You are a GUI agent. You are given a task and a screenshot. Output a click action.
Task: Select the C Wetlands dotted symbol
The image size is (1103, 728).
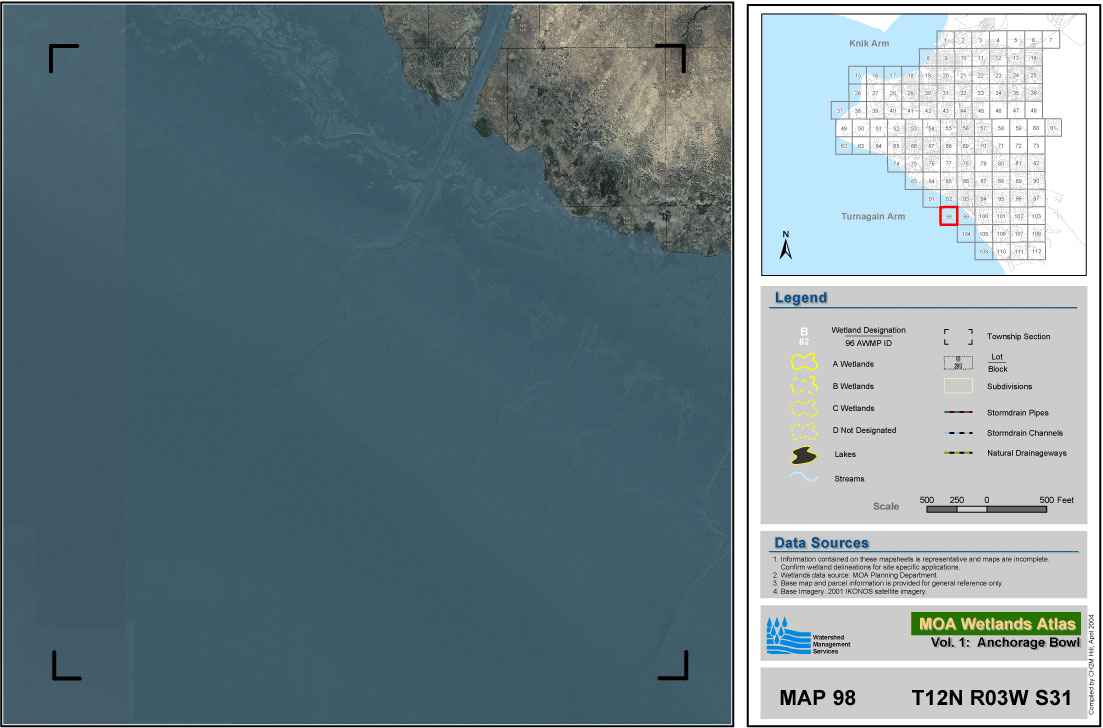(804, 409)
